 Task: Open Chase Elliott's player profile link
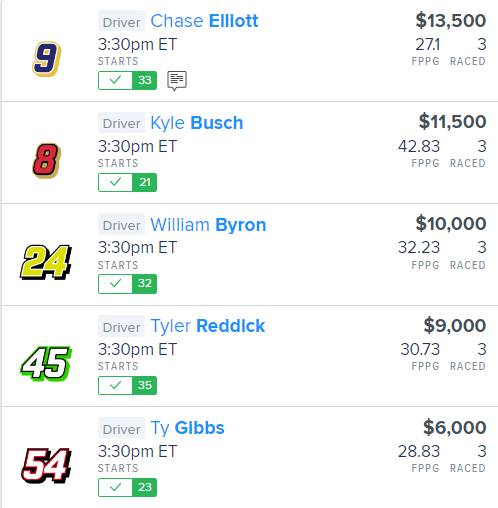coord(204,21)
